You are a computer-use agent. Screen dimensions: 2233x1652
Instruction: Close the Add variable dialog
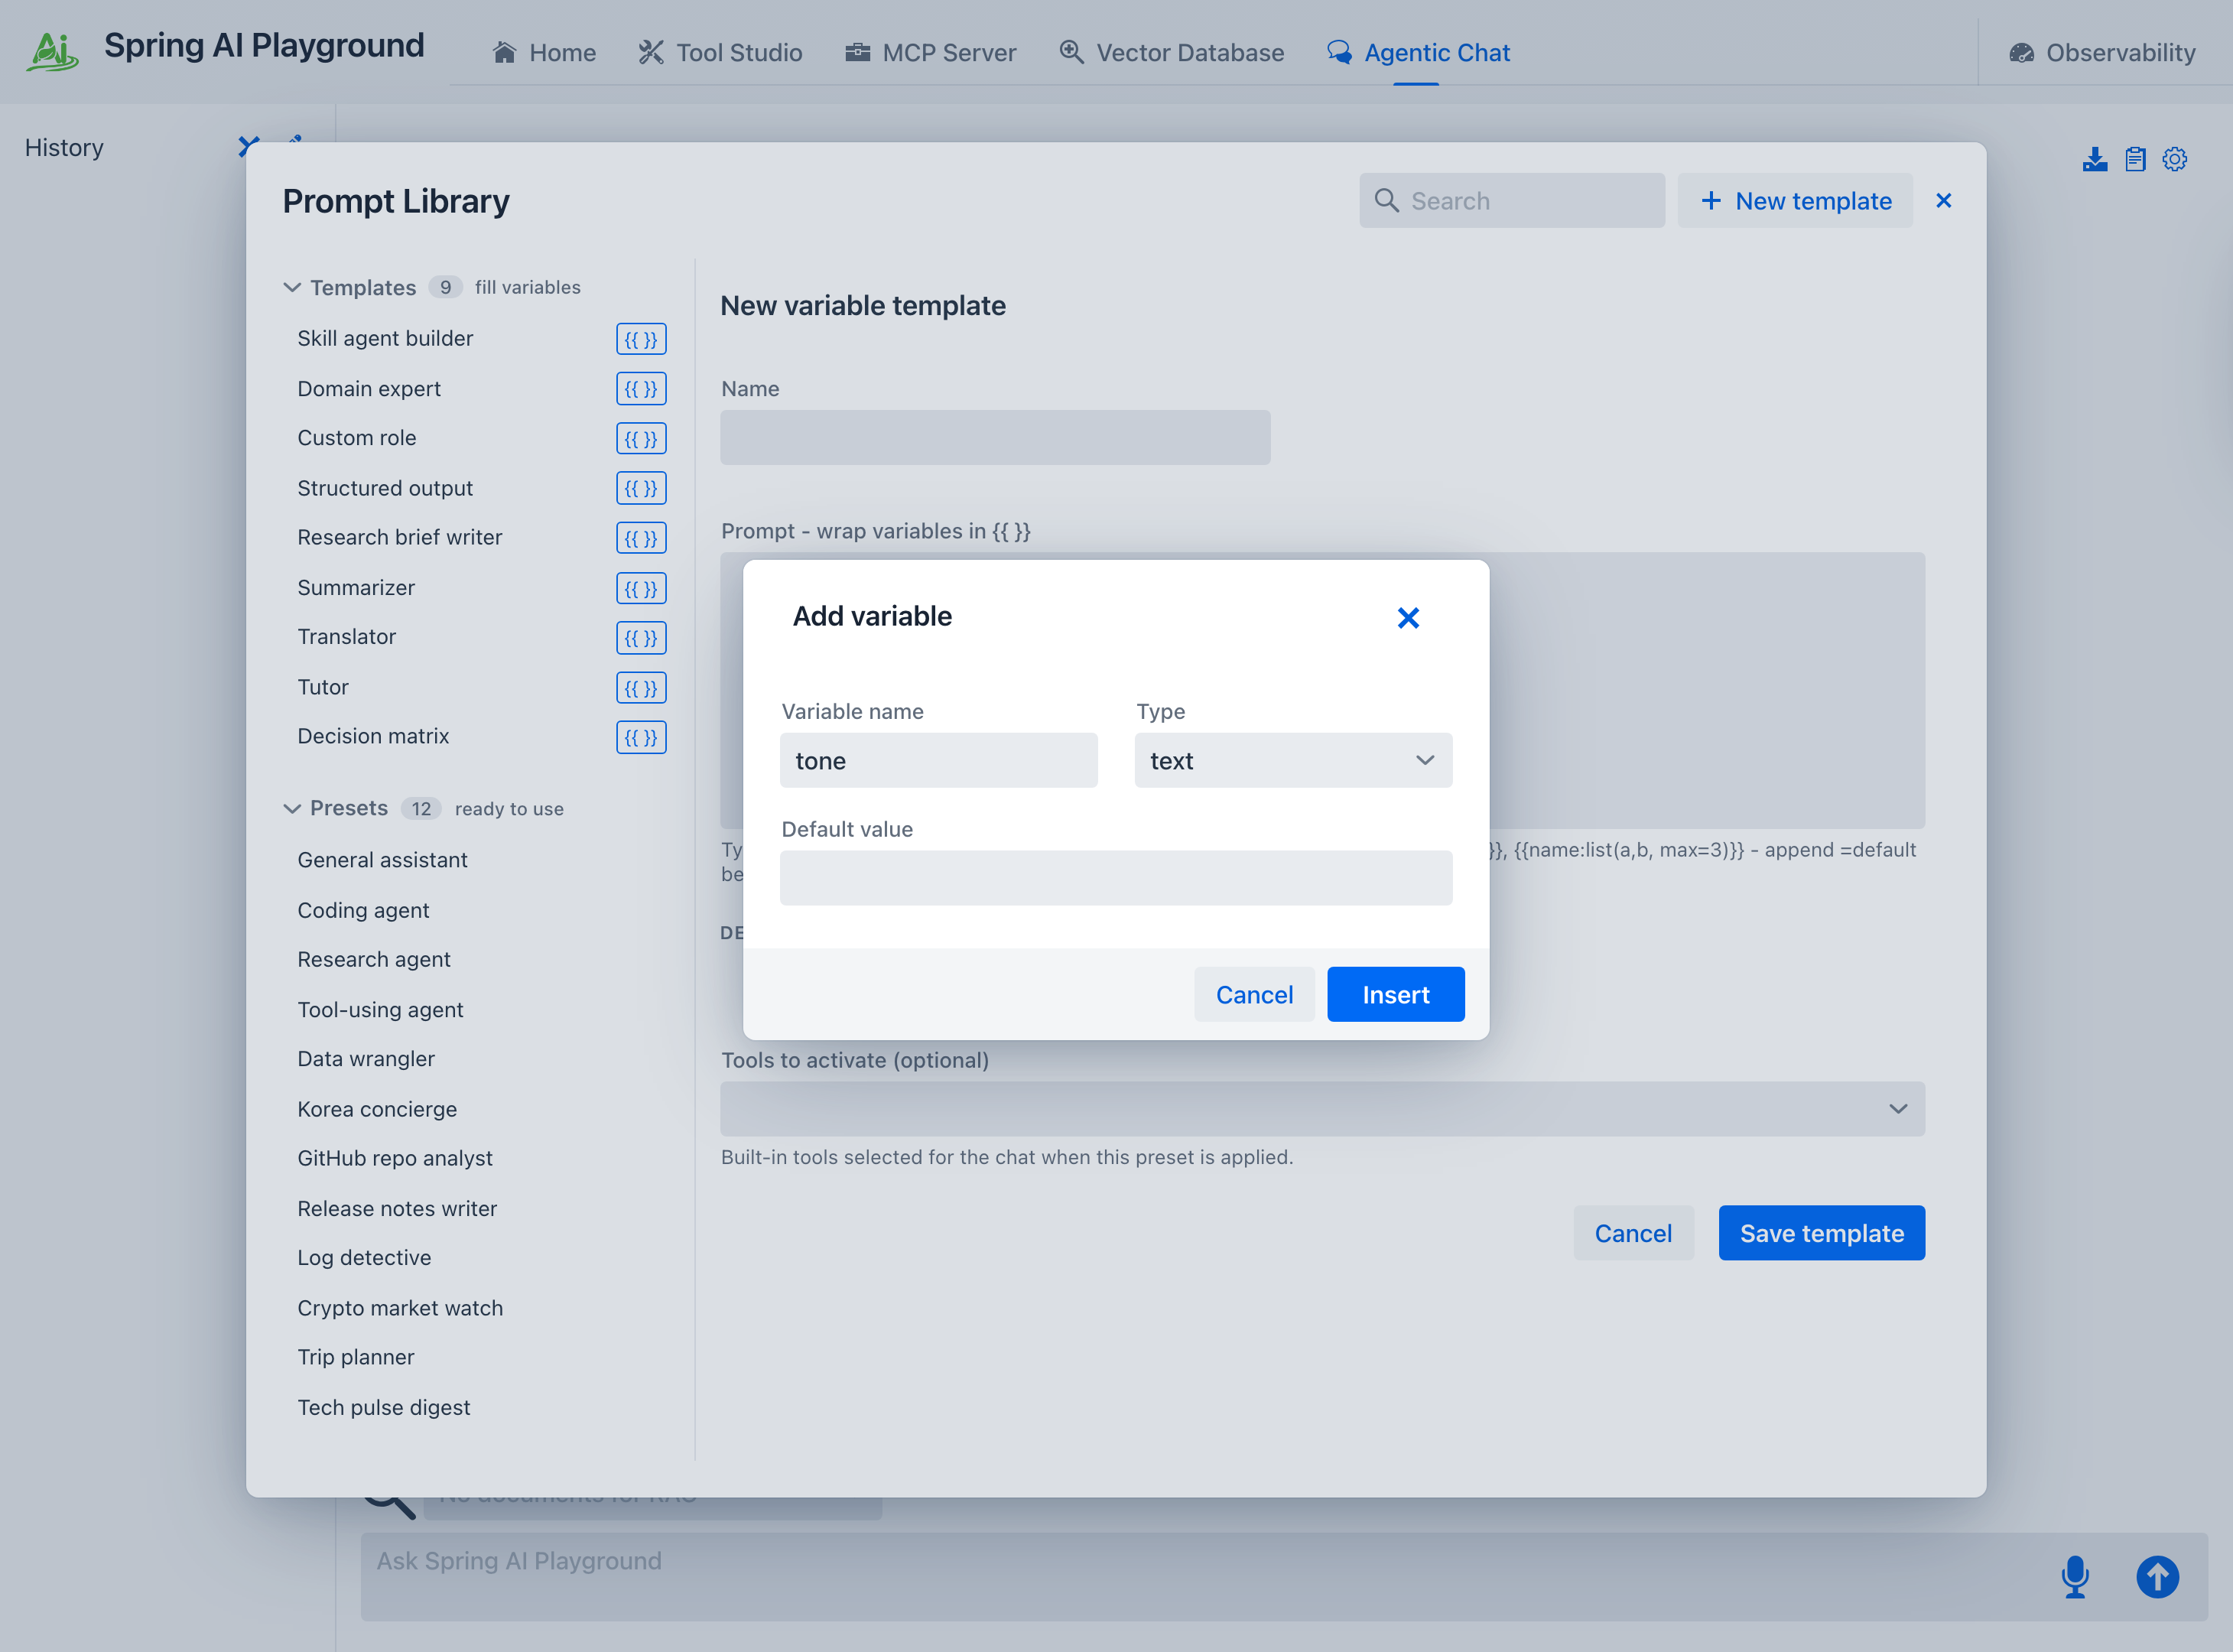coord(1408,618)
